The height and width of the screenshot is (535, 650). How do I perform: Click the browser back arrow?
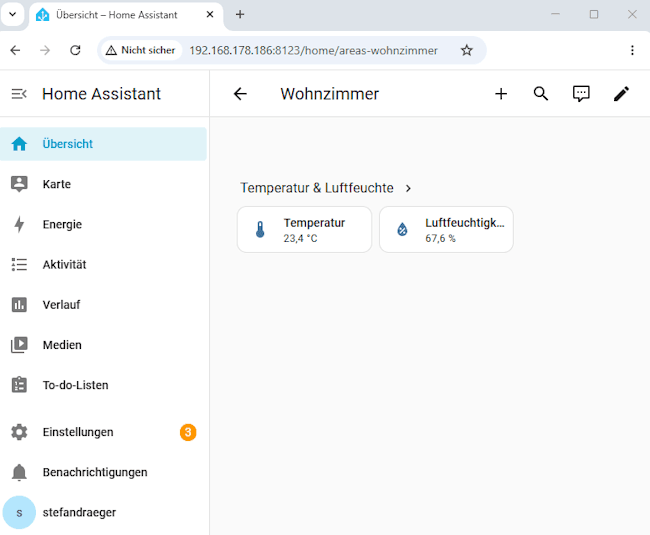15,50
